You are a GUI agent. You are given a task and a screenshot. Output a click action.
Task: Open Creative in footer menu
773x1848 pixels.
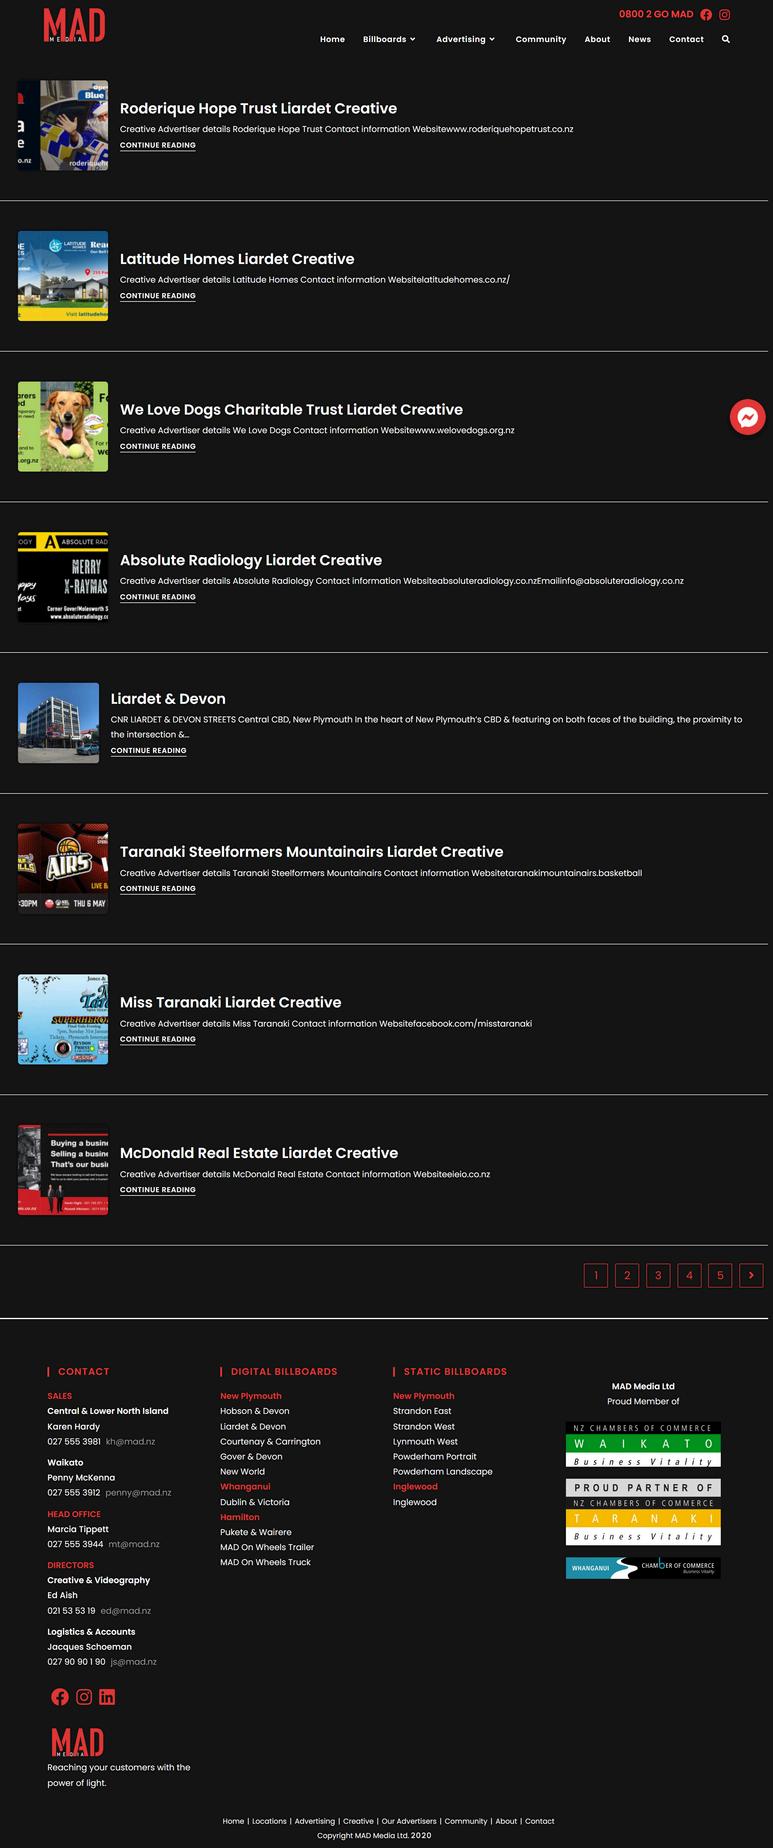(x=358, y=1821)
